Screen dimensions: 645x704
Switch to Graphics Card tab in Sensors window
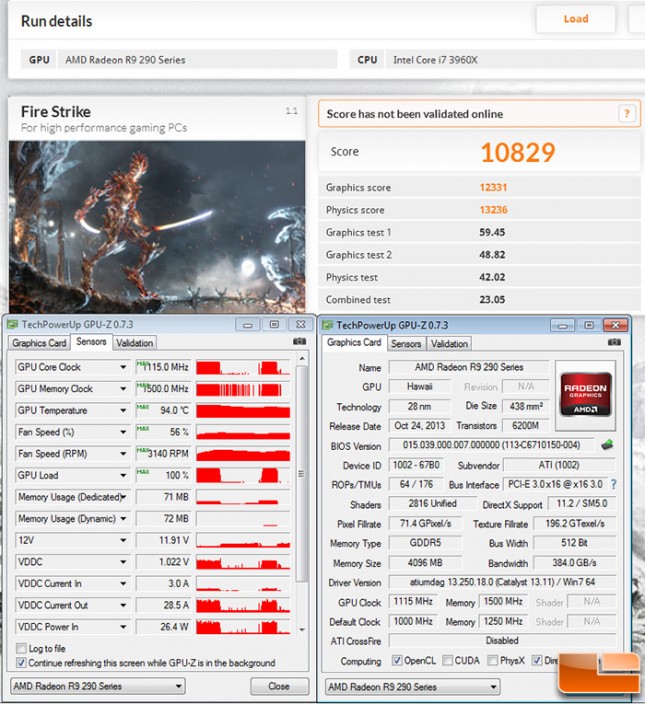point(39,343)
